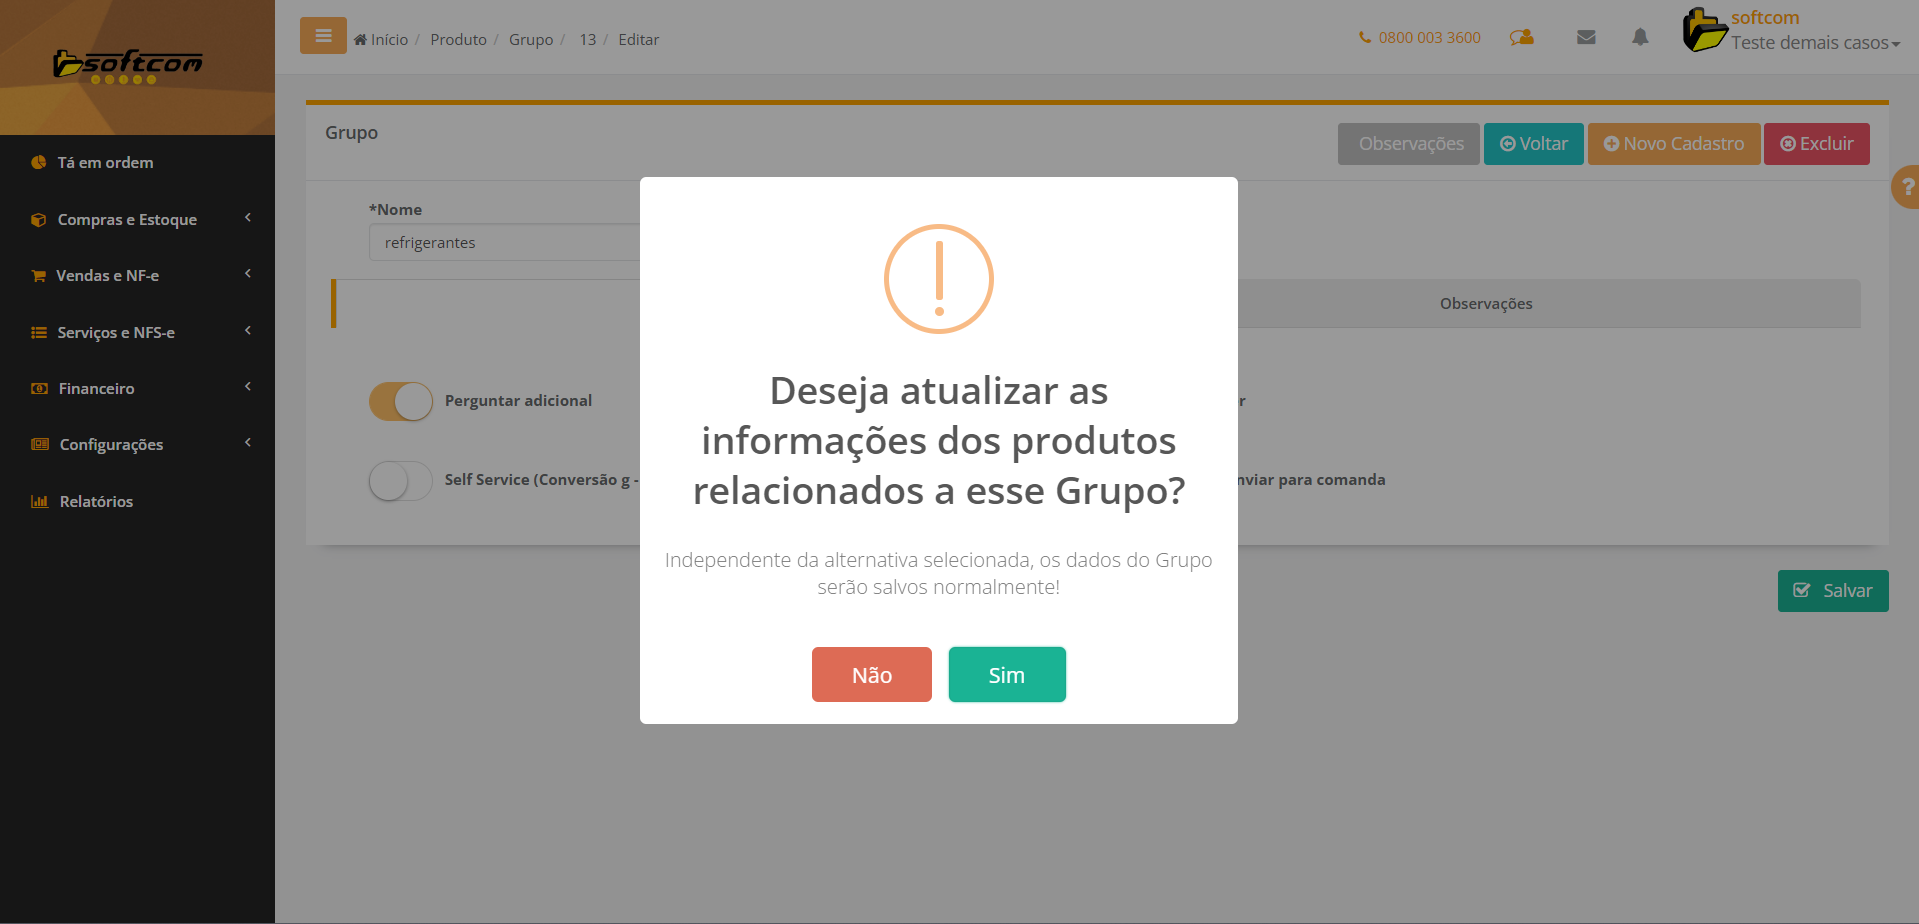Click the phone number 0800 003 3600
Image resolution: width=1919 pixels, height=924 pixels.
1420,38
